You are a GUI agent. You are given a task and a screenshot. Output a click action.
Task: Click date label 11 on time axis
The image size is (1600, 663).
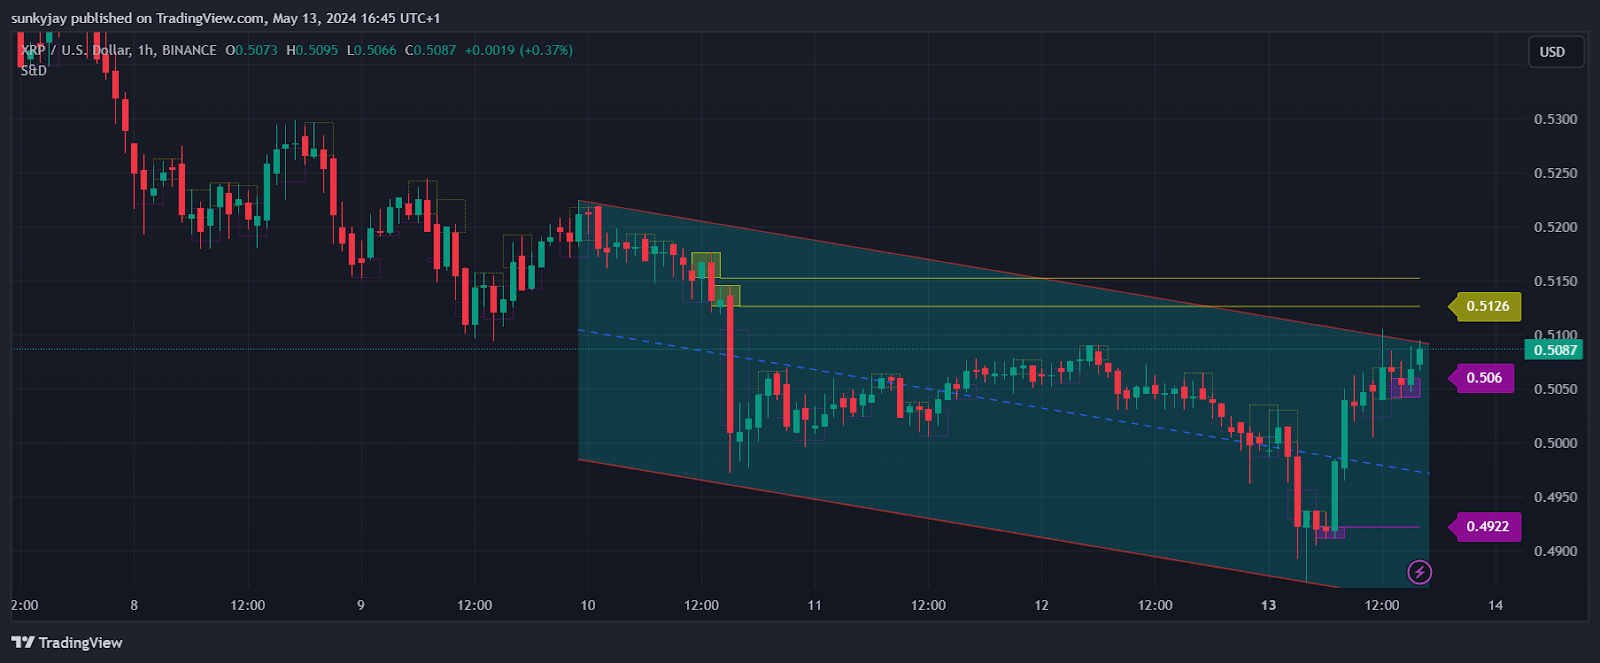(815, 605)
